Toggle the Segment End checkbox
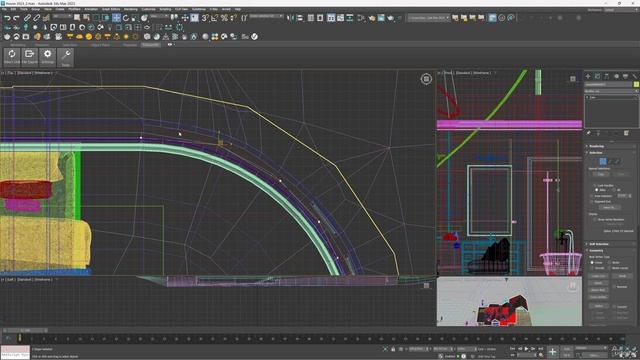 [x=592, y=201]
